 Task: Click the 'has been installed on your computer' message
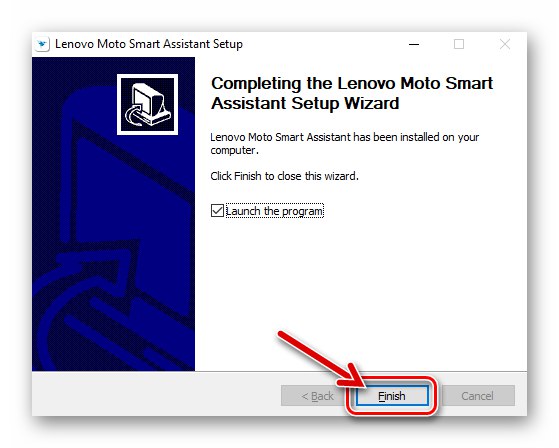pos(345,144)
